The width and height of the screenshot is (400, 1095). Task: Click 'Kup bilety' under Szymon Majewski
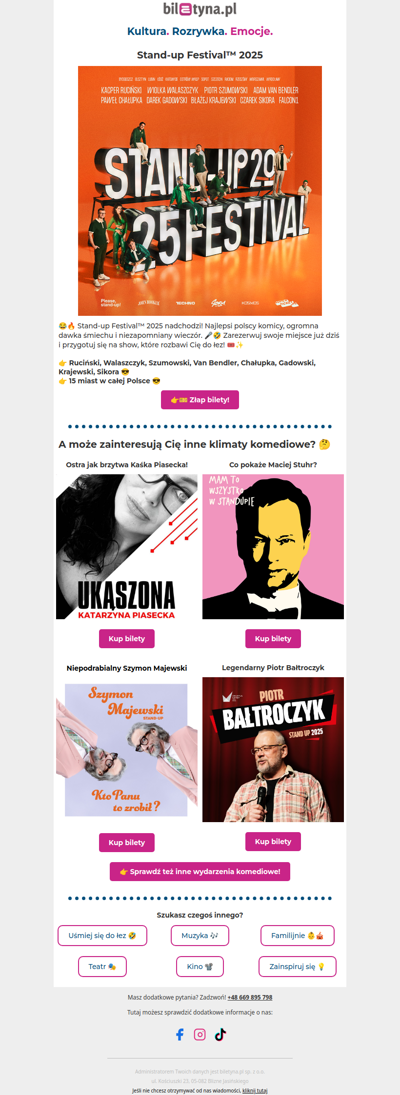pos(126,842)
